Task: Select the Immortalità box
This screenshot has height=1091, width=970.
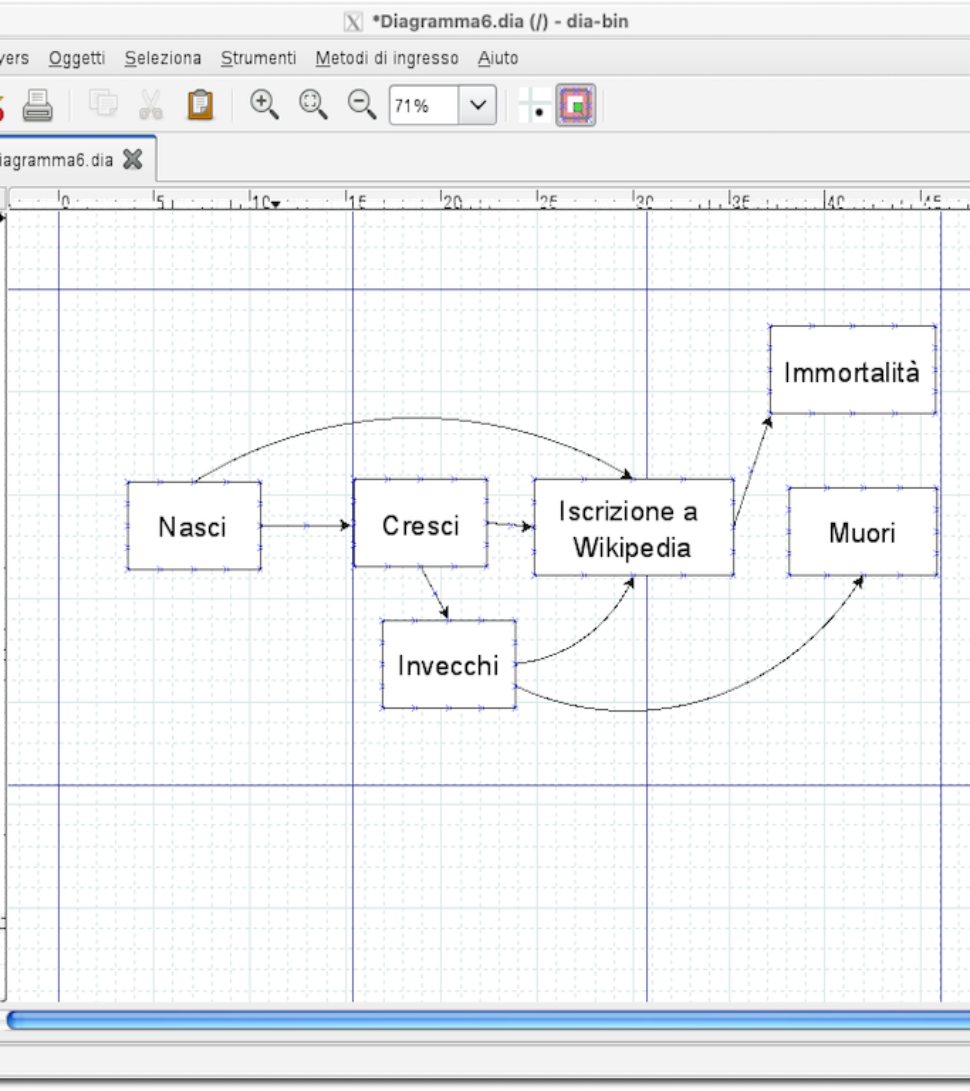Action: [x=852, y=369]
